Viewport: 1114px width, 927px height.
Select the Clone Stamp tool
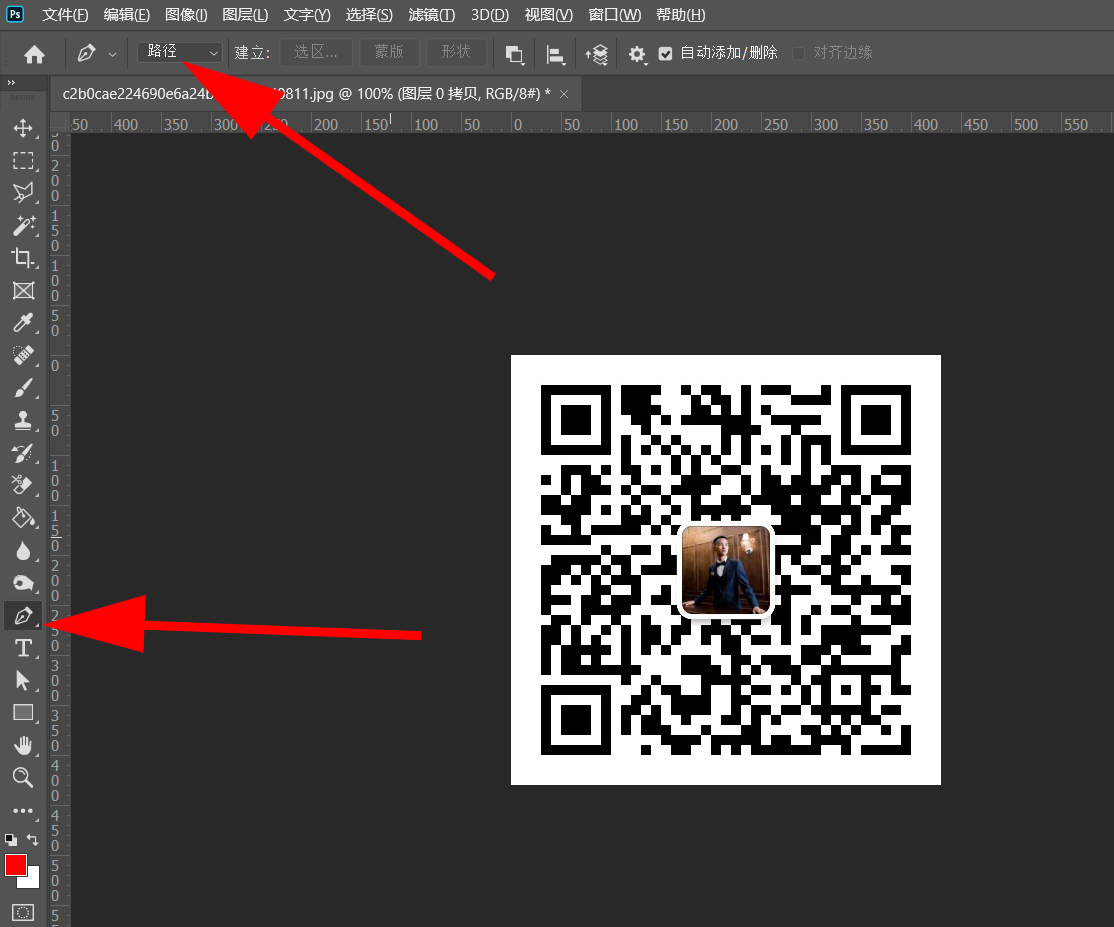22,420
